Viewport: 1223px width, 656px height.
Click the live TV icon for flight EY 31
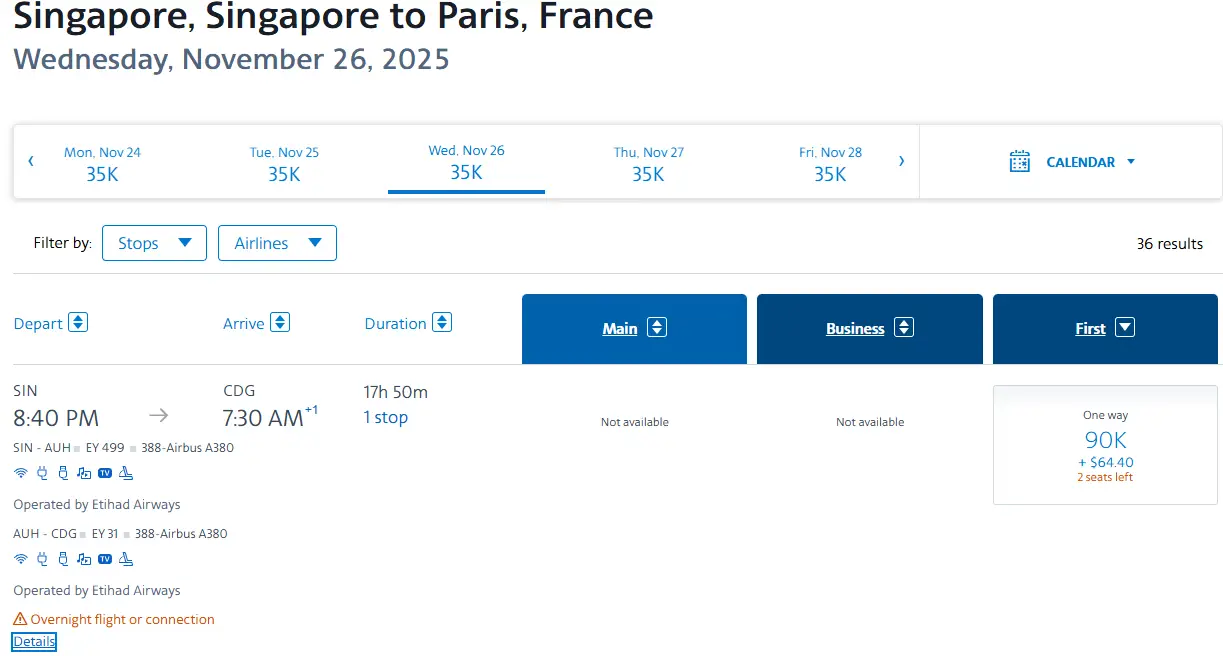[105, 559]
